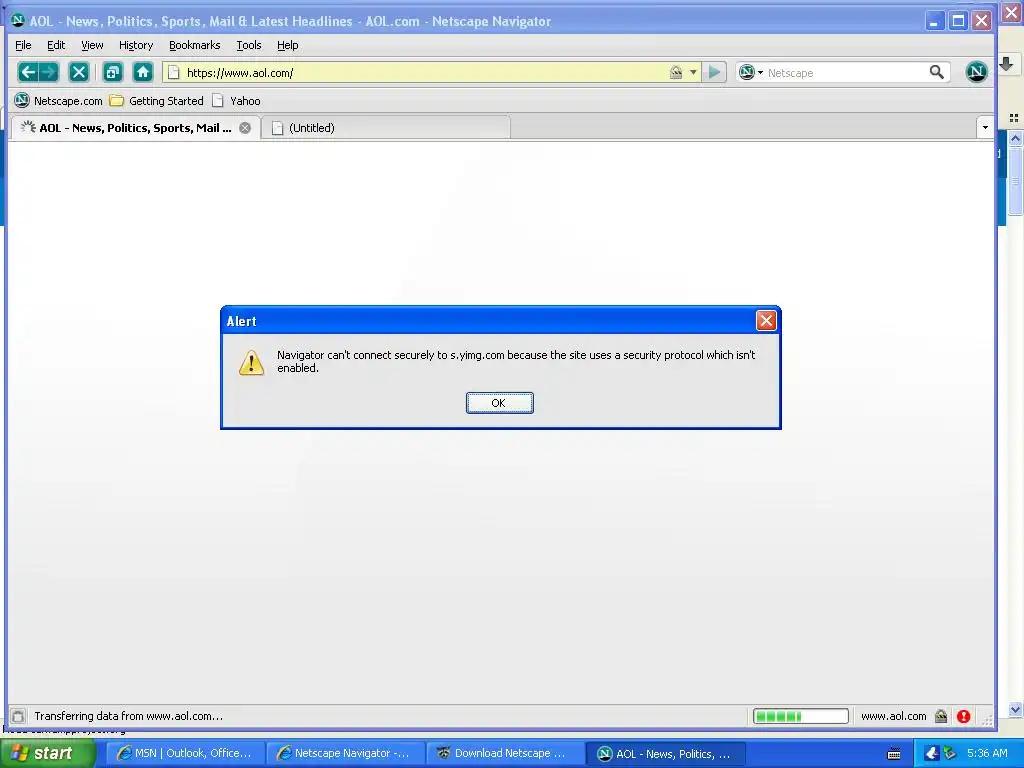This screenshot has height=768, width=1024.
Task: Click the grid dots icon at right edge
Action: tap(1014, 118)
